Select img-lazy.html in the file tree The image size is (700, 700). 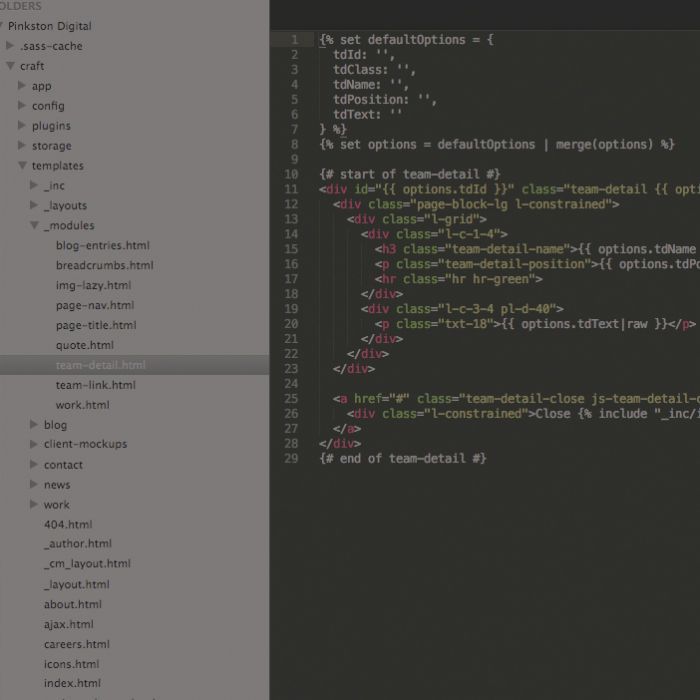[93, 285]
